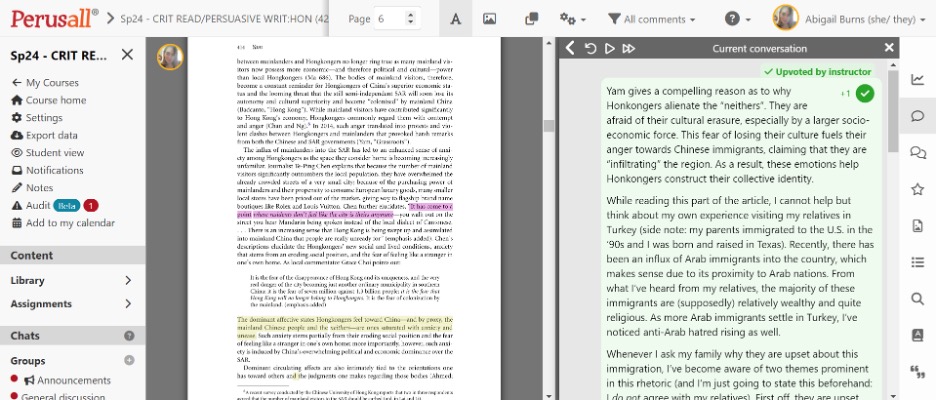Select the figure annotation tool
Viewport: 936px width, 400px height.
489,19
